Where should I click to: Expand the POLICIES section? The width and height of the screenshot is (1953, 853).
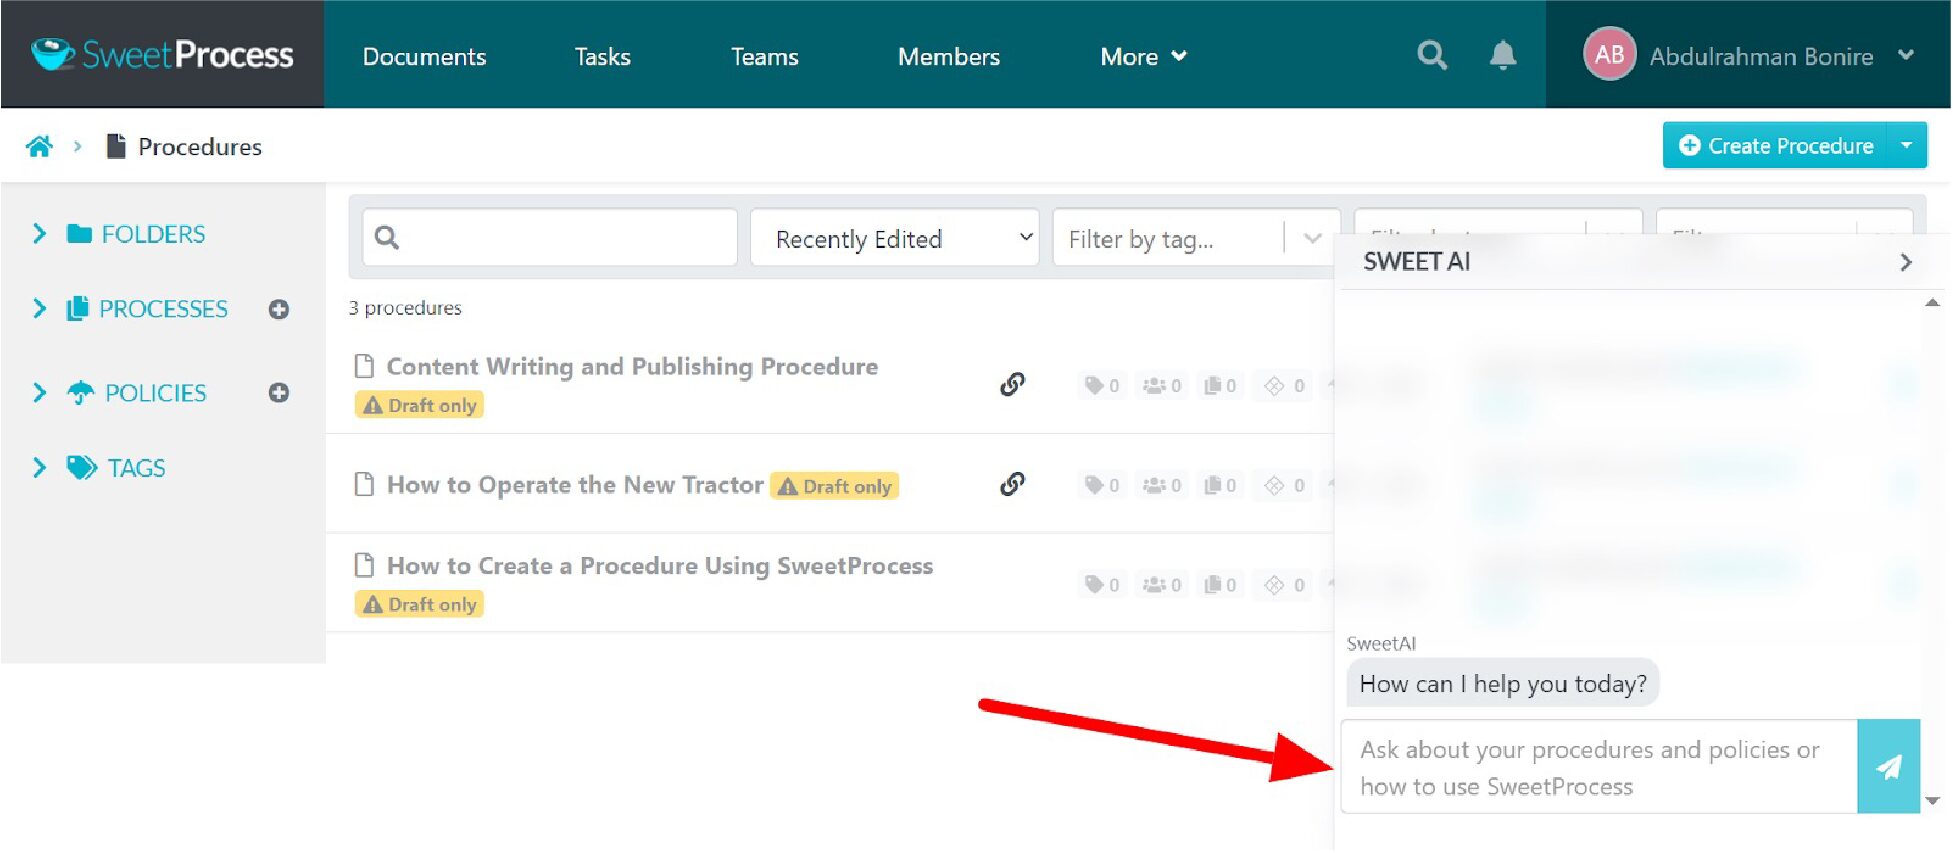pos(39,393)
